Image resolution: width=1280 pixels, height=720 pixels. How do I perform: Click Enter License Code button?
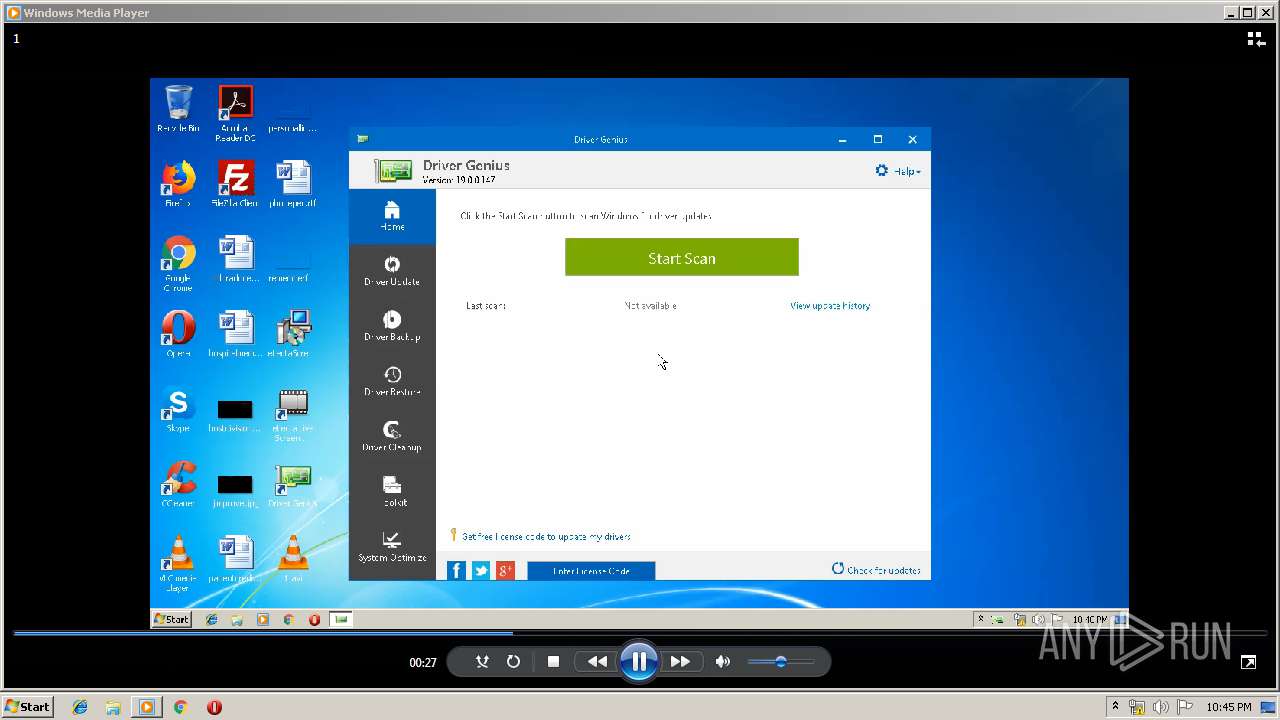591,571
